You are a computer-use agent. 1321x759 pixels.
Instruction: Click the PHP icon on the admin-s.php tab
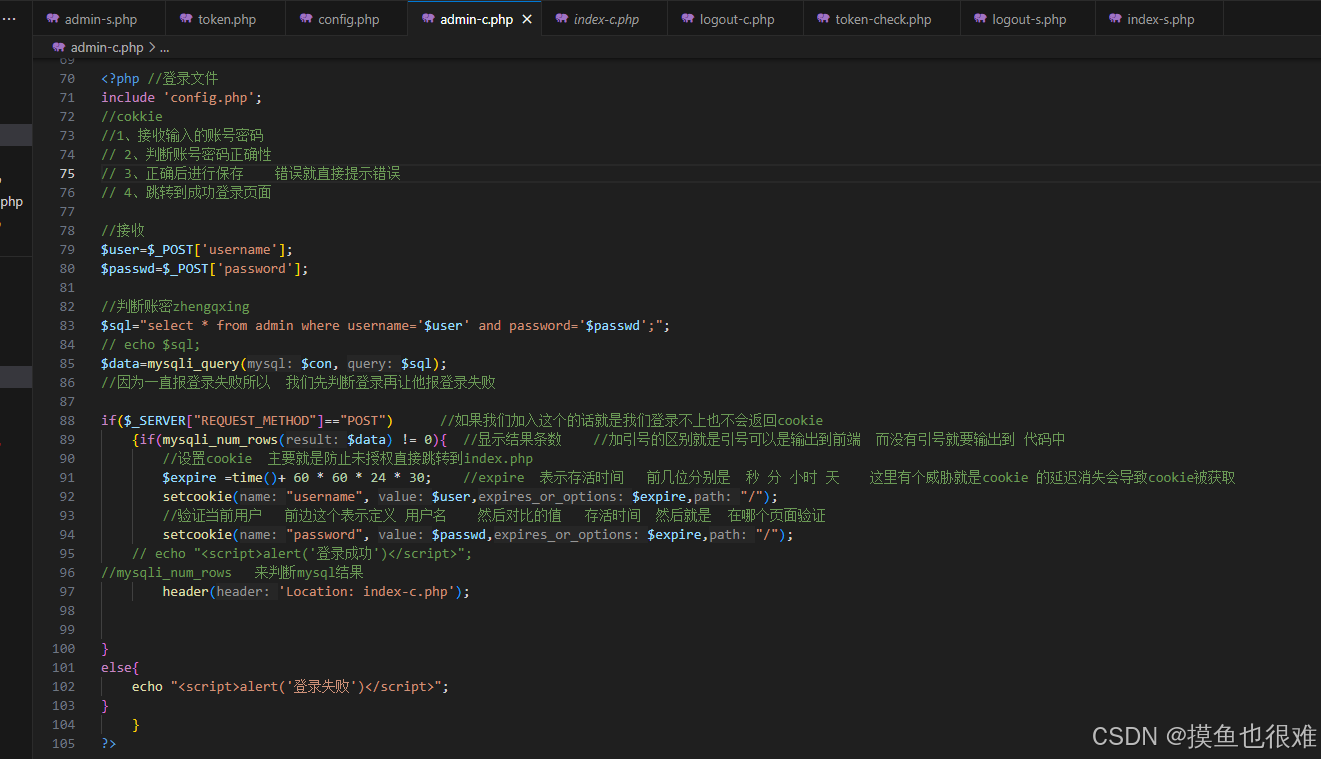click(52, 19)
